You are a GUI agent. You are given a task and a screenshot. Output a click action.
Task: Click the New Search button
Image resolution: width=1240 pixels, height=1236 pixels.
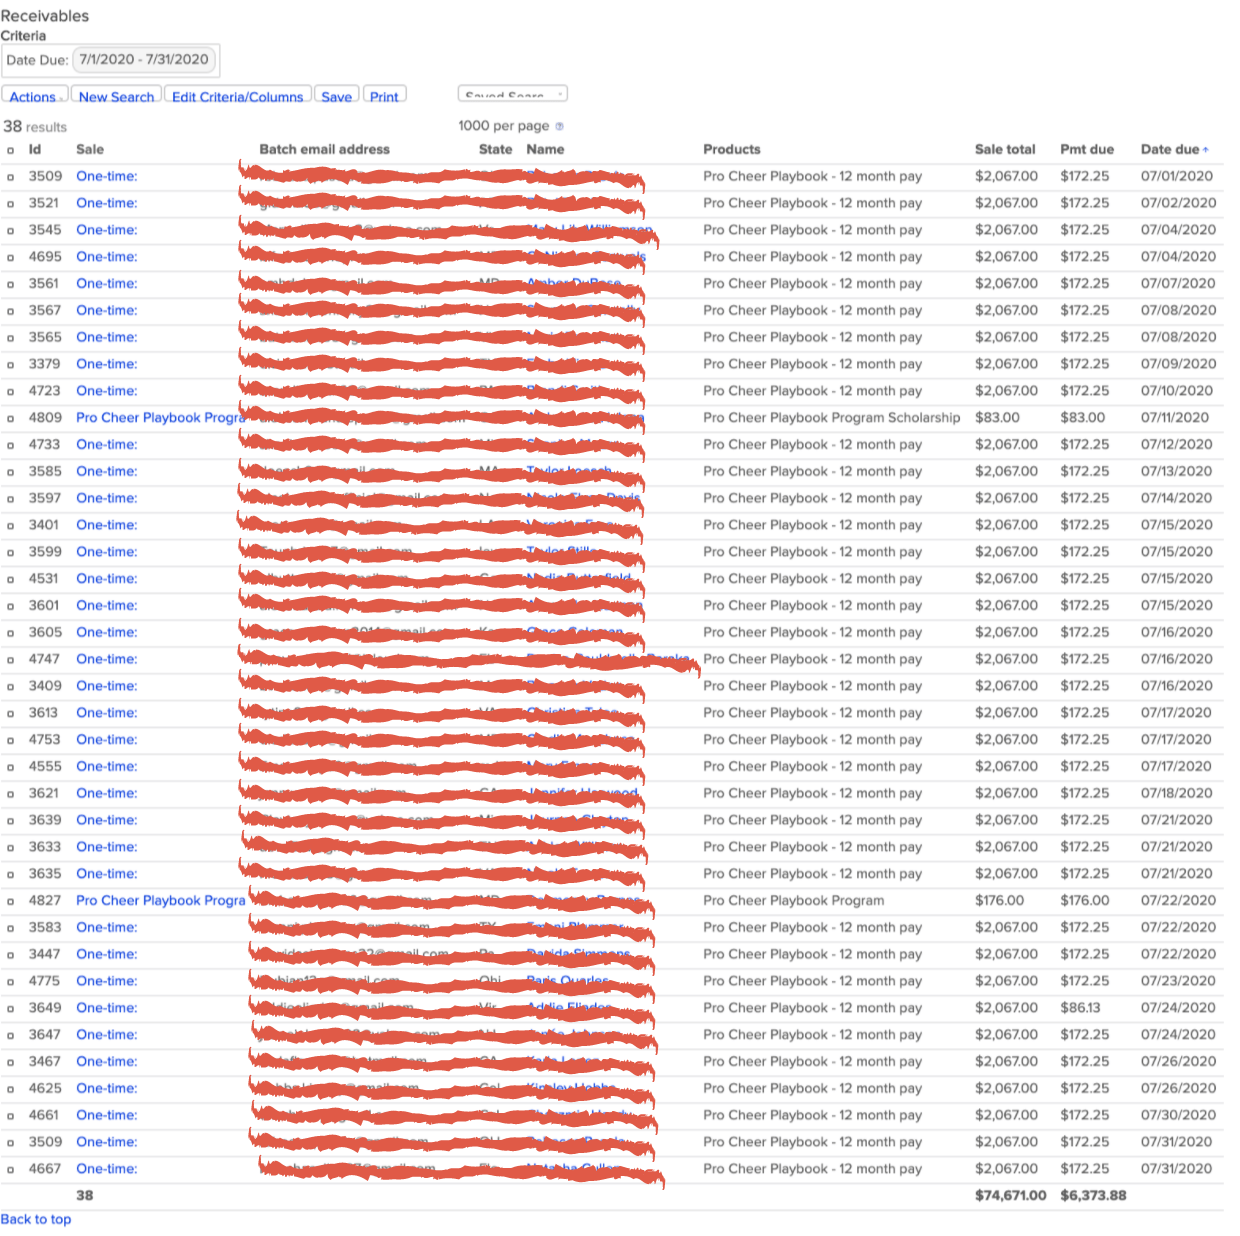pos(116,96)
